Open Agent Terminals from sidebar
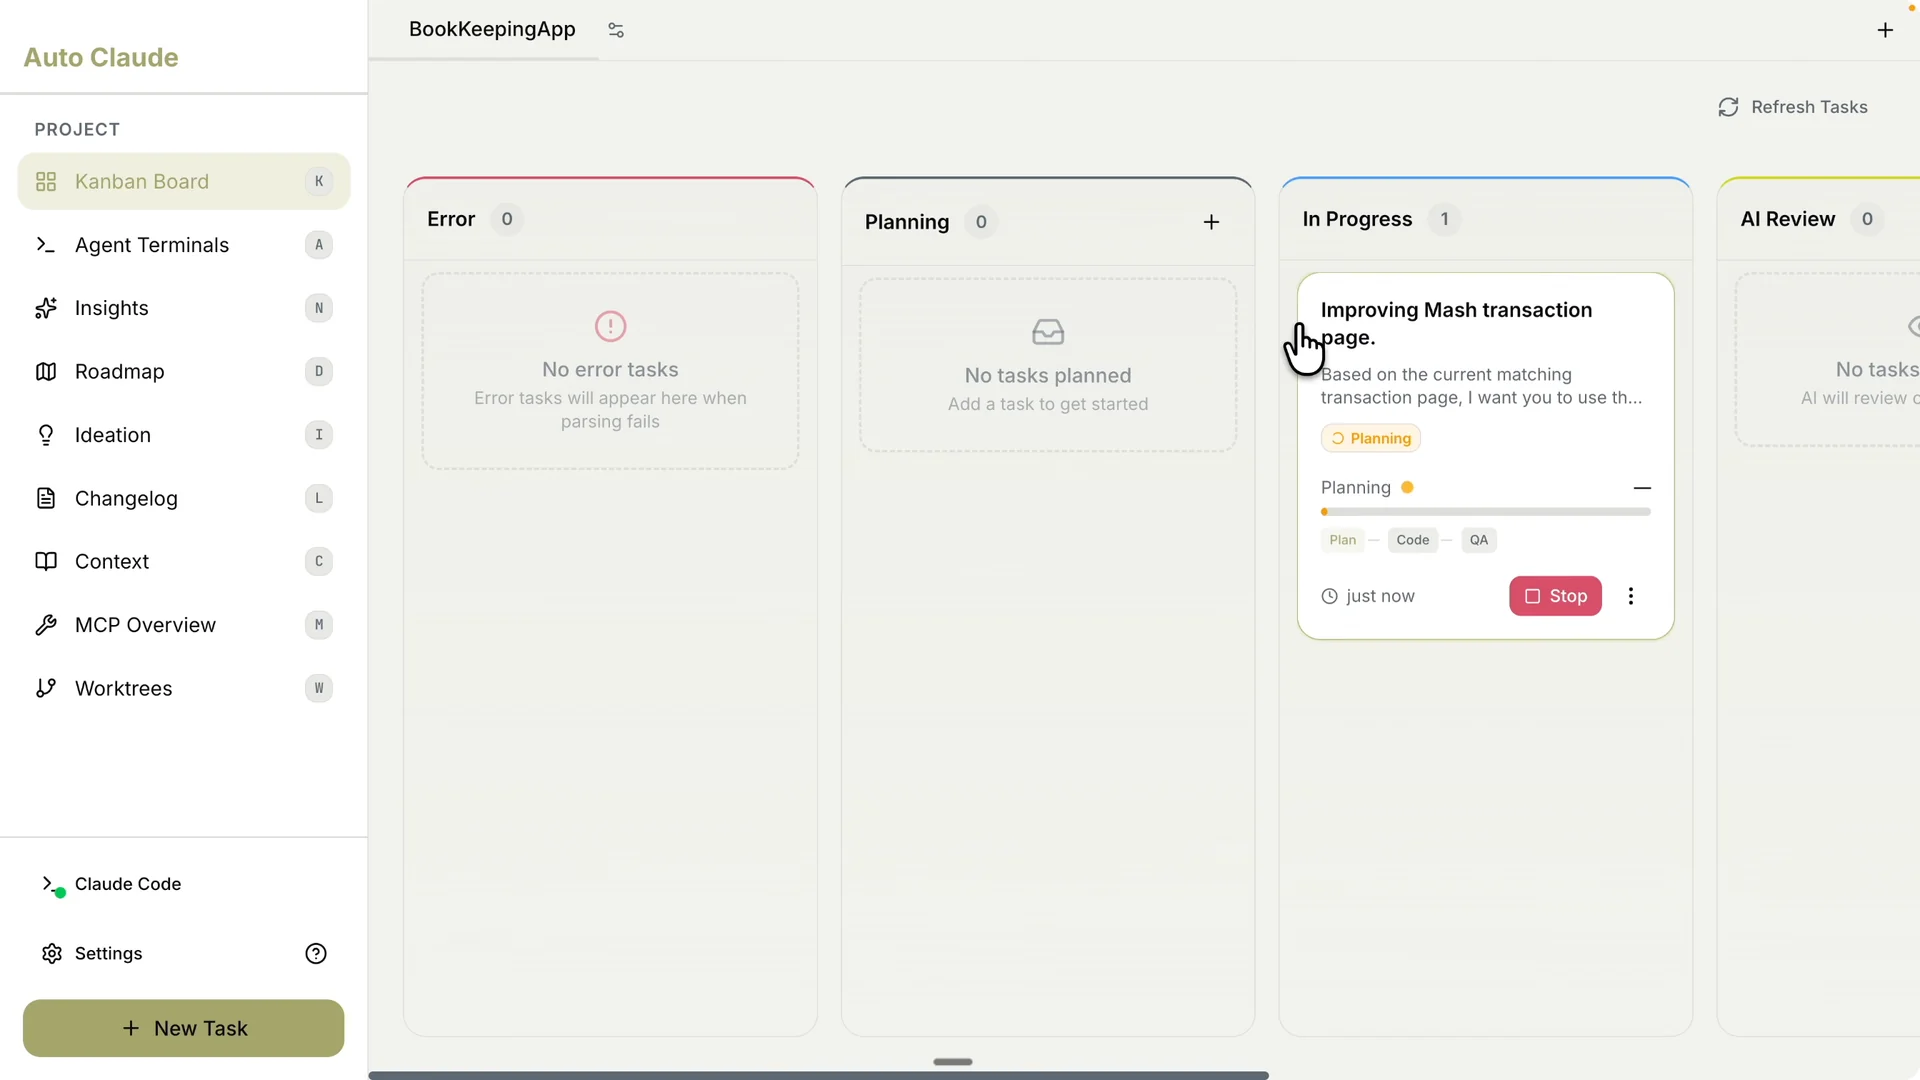Image resolution: width=1920 pixels, height=1080 pixels. point(184,245)
